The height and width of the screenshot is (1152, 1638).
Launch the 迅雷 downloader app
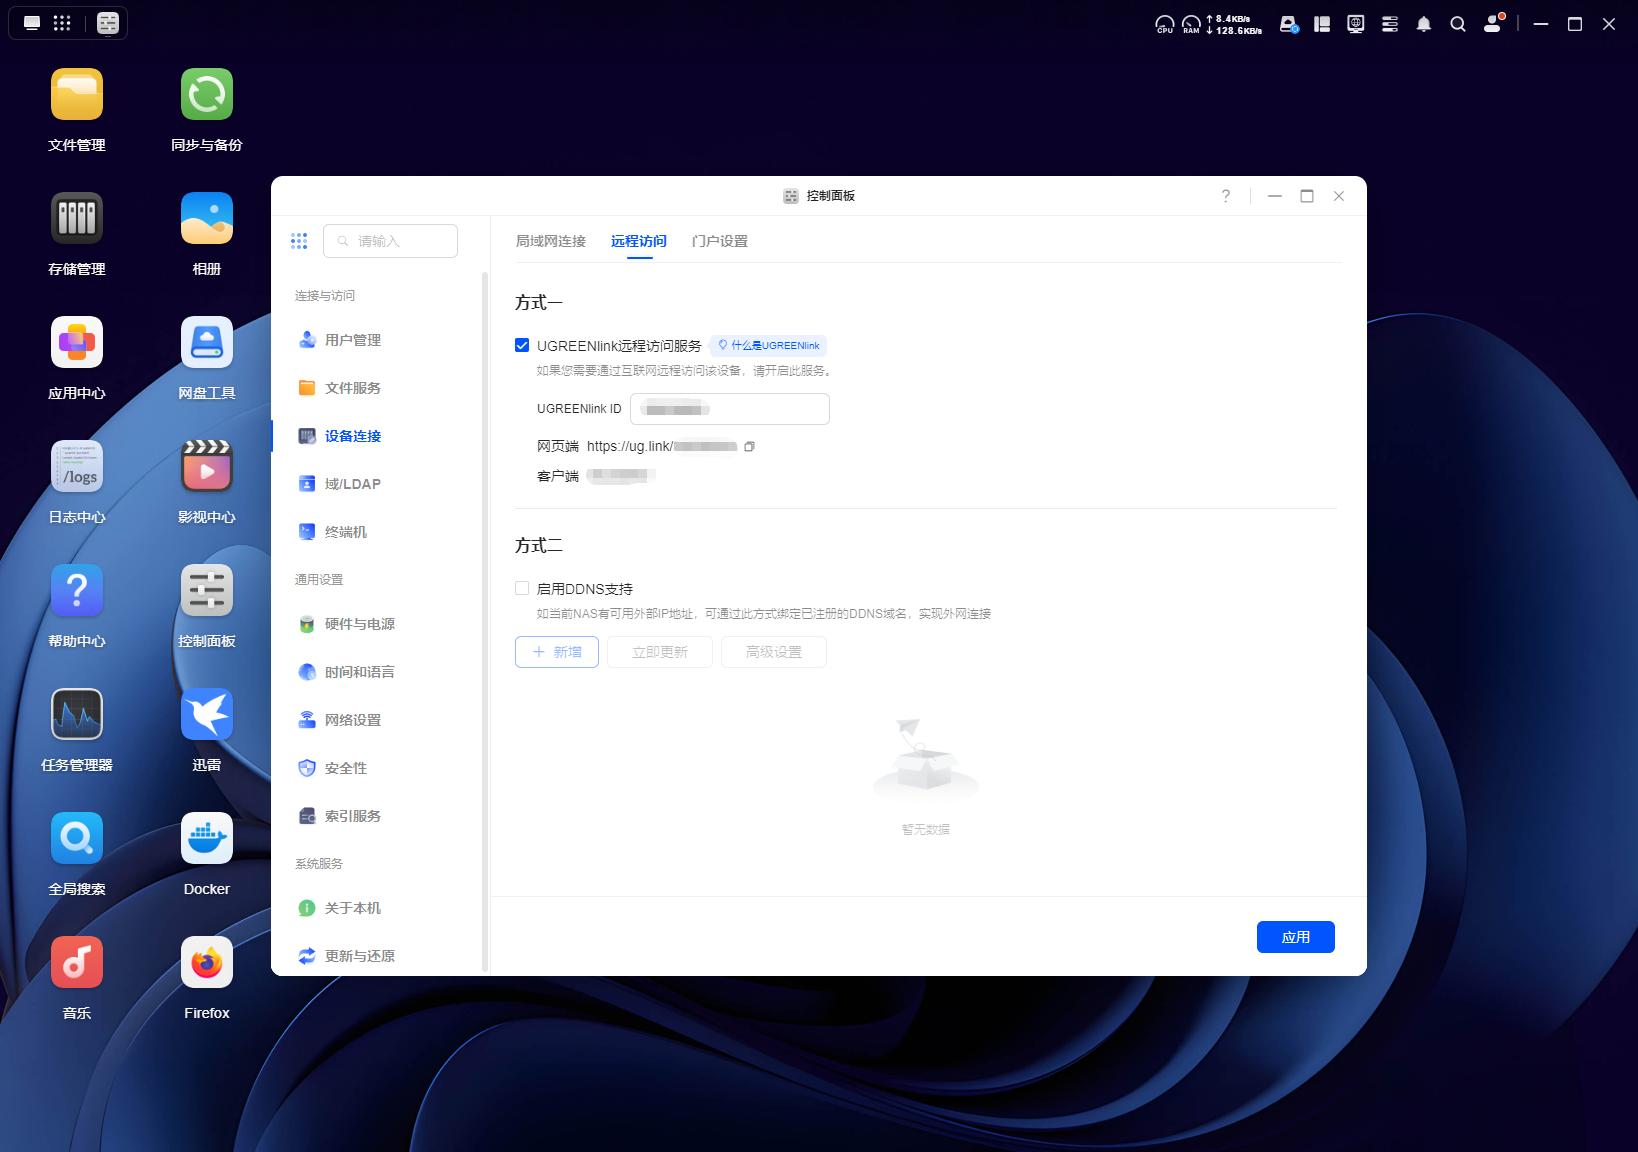pos(207,714)
